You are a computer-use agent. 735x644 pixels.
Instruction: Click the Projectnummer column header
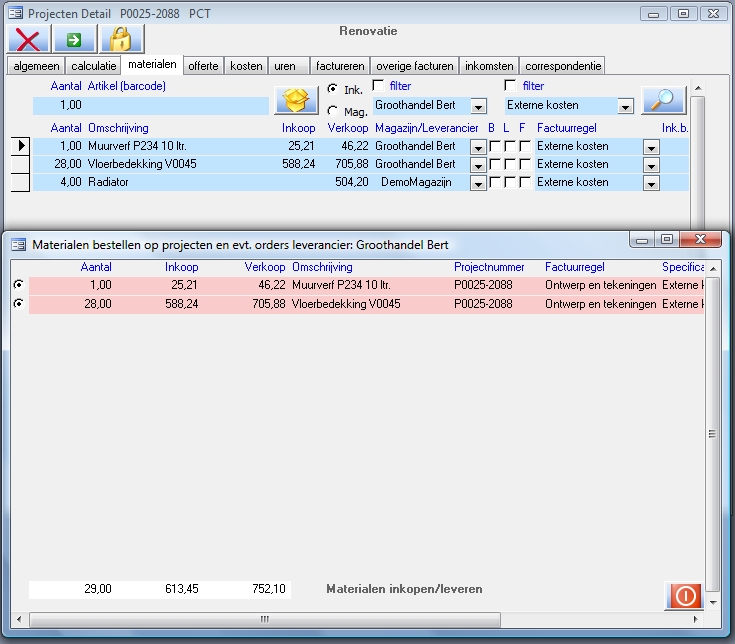pos(489,267)
